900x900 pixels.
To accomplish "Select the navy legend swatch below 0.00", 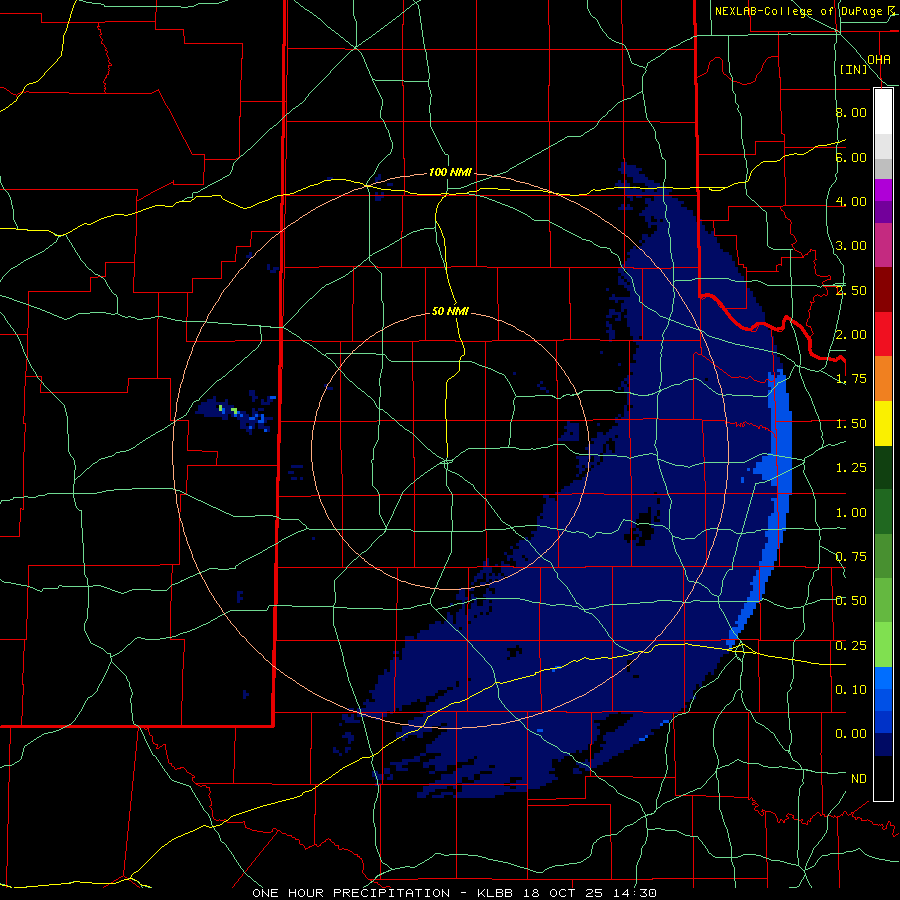I will [883, 745].
